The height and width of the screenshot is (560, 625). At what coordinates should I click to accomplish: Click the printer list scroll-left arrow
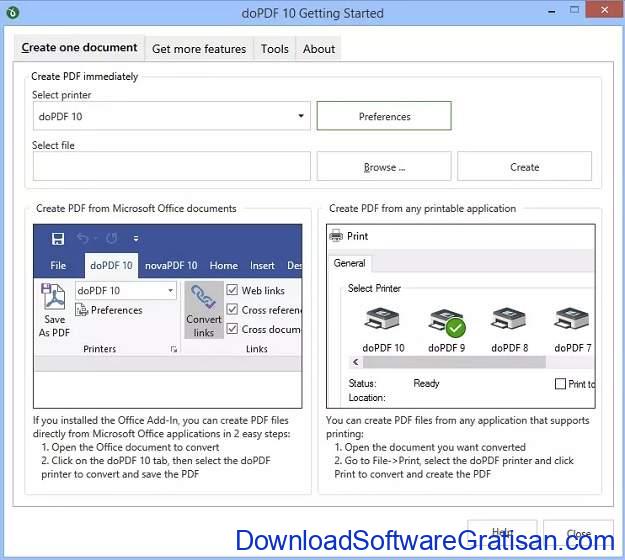click(x=356, y=362)
